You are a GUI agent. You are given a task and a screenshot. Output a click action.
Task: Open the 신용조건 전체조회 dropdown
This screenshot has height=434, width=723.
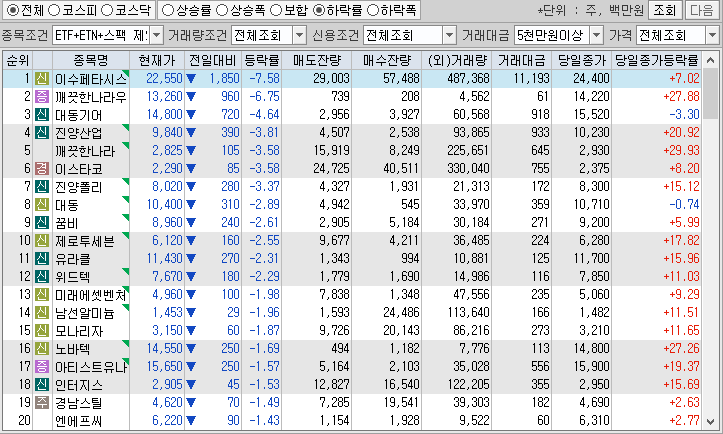[449, 35]
